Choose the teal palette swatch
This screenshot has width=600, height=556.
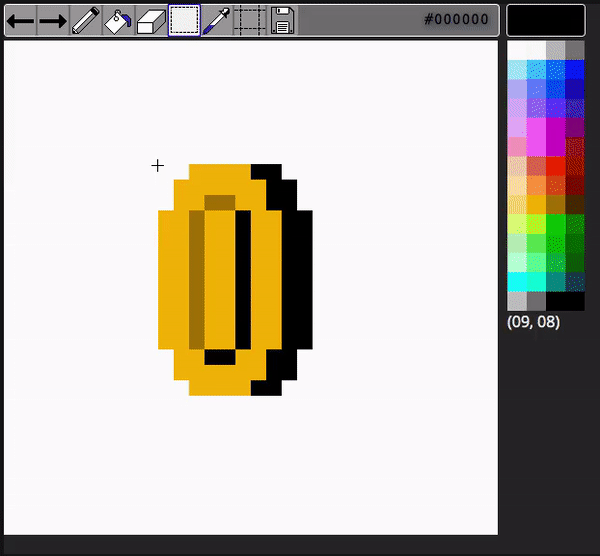pyautogui.click(x=556, y=282)
